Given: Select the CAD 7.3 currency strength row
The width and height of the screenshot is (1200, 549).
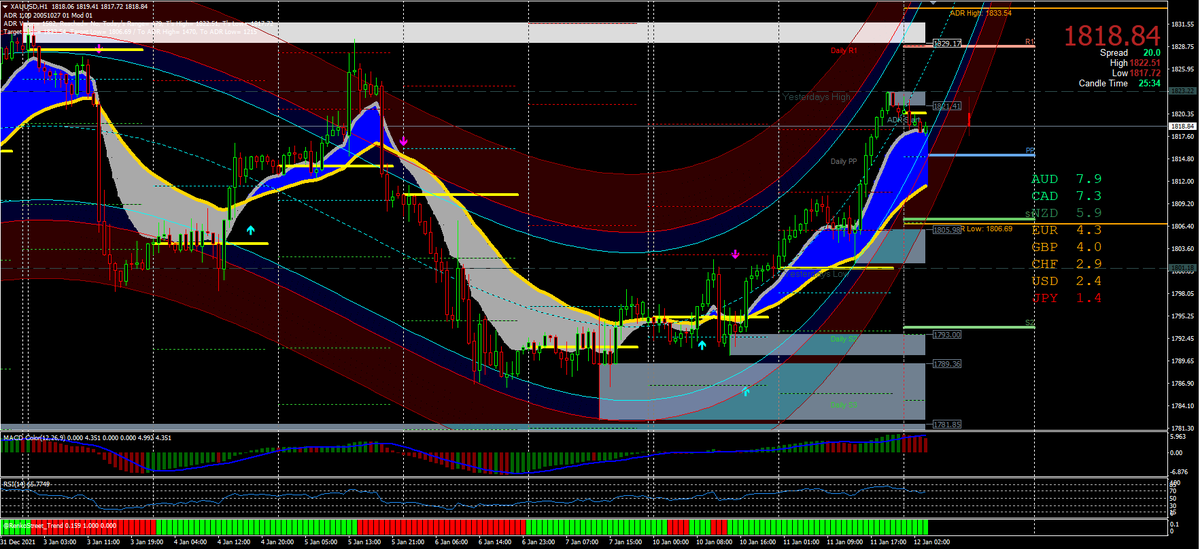Looking at the screenshot, I should [x=1066, y=195].
